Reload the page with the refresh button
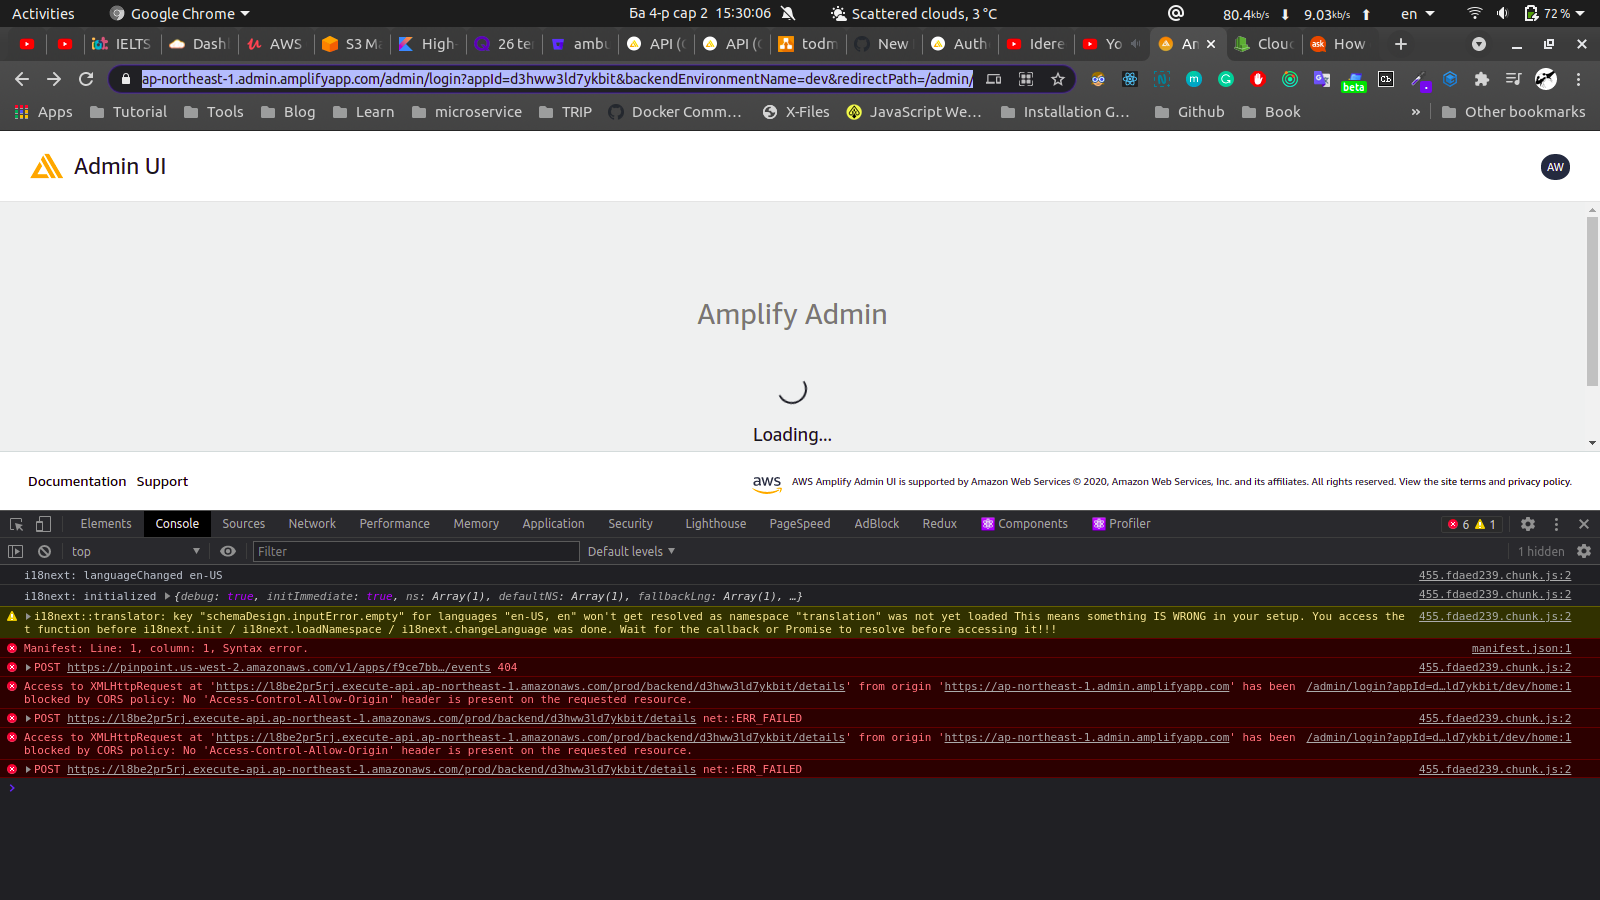The image size is (1600, 900). click(x=86, y=79)
